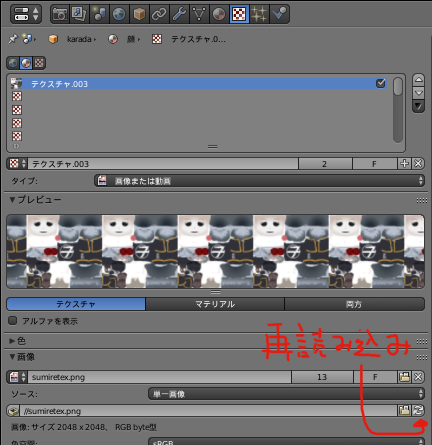Uncheck the テクスチャ.003 slot enable checkbox
This screenshot has height=445, width=432.
380,83
